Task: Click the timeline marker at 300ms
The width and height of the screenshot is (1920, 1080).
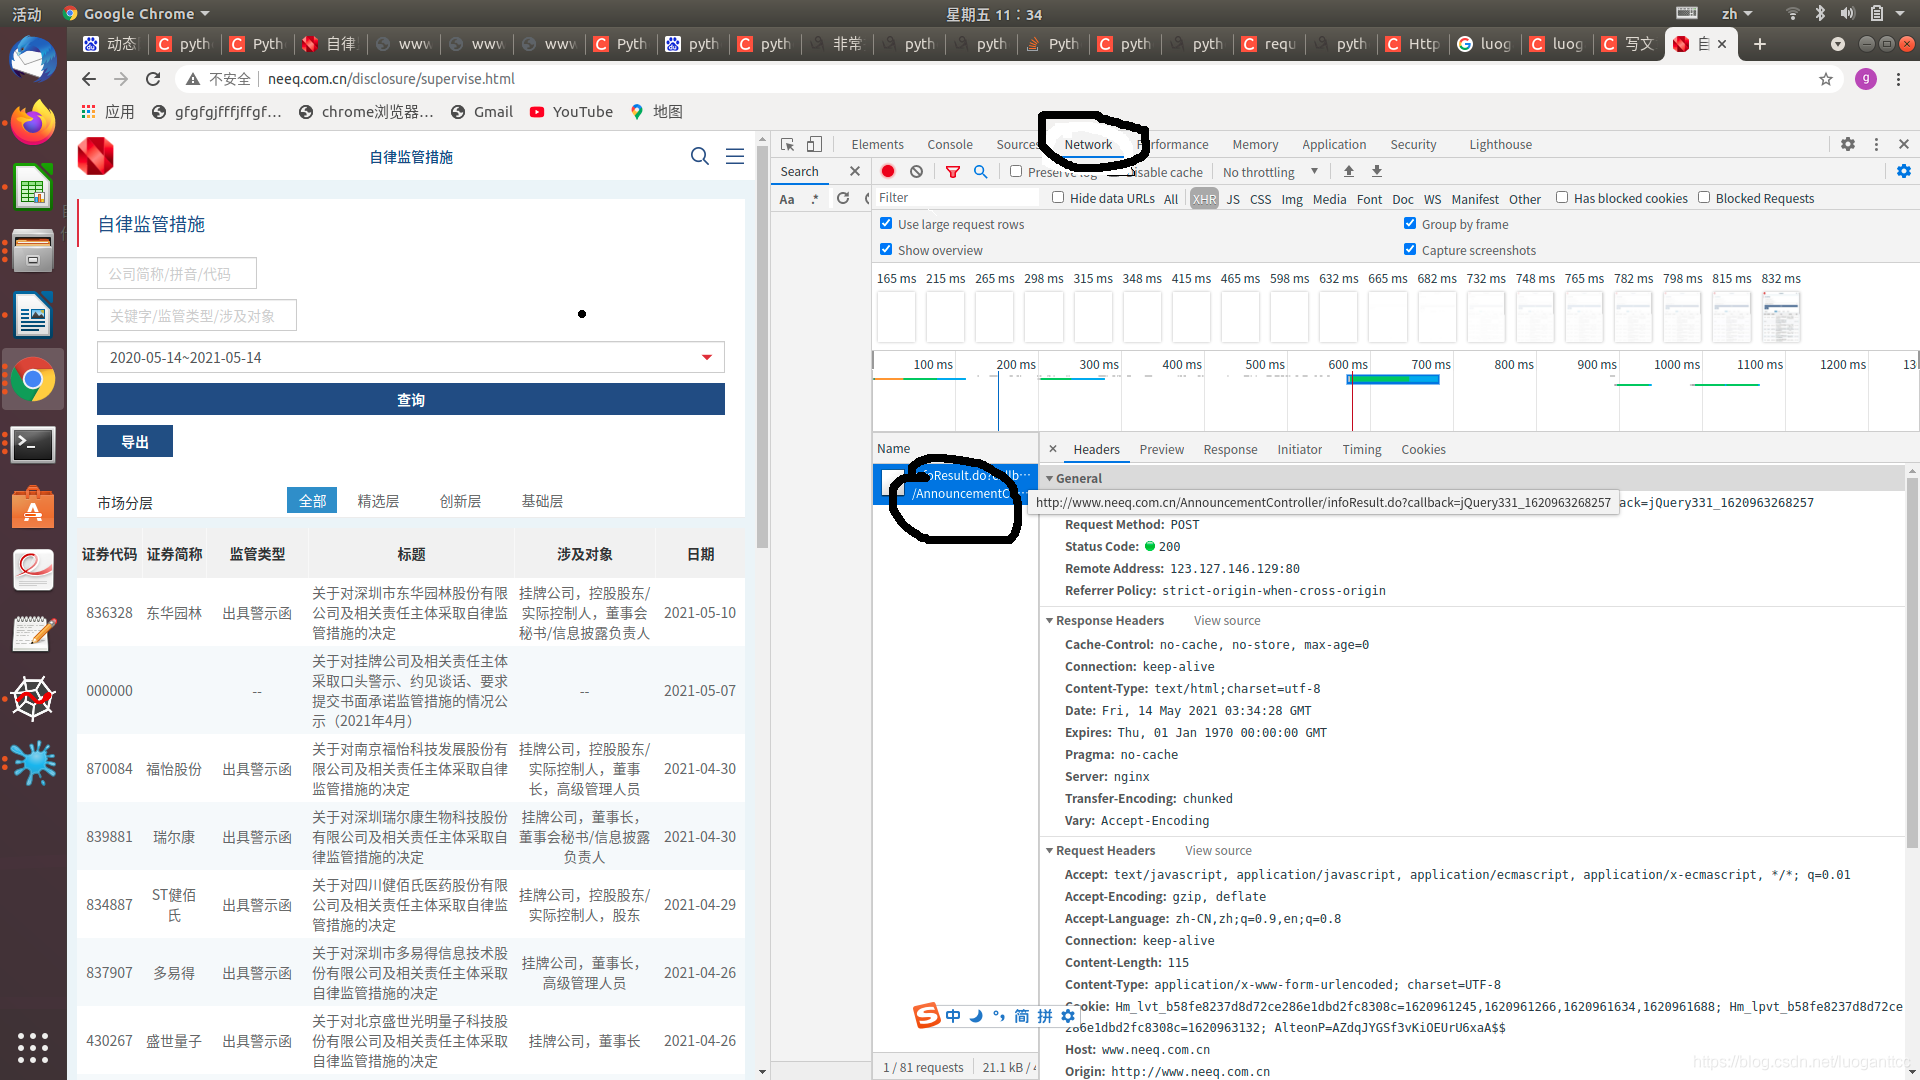Action: pyautogui.click(x=1098, y=364)
